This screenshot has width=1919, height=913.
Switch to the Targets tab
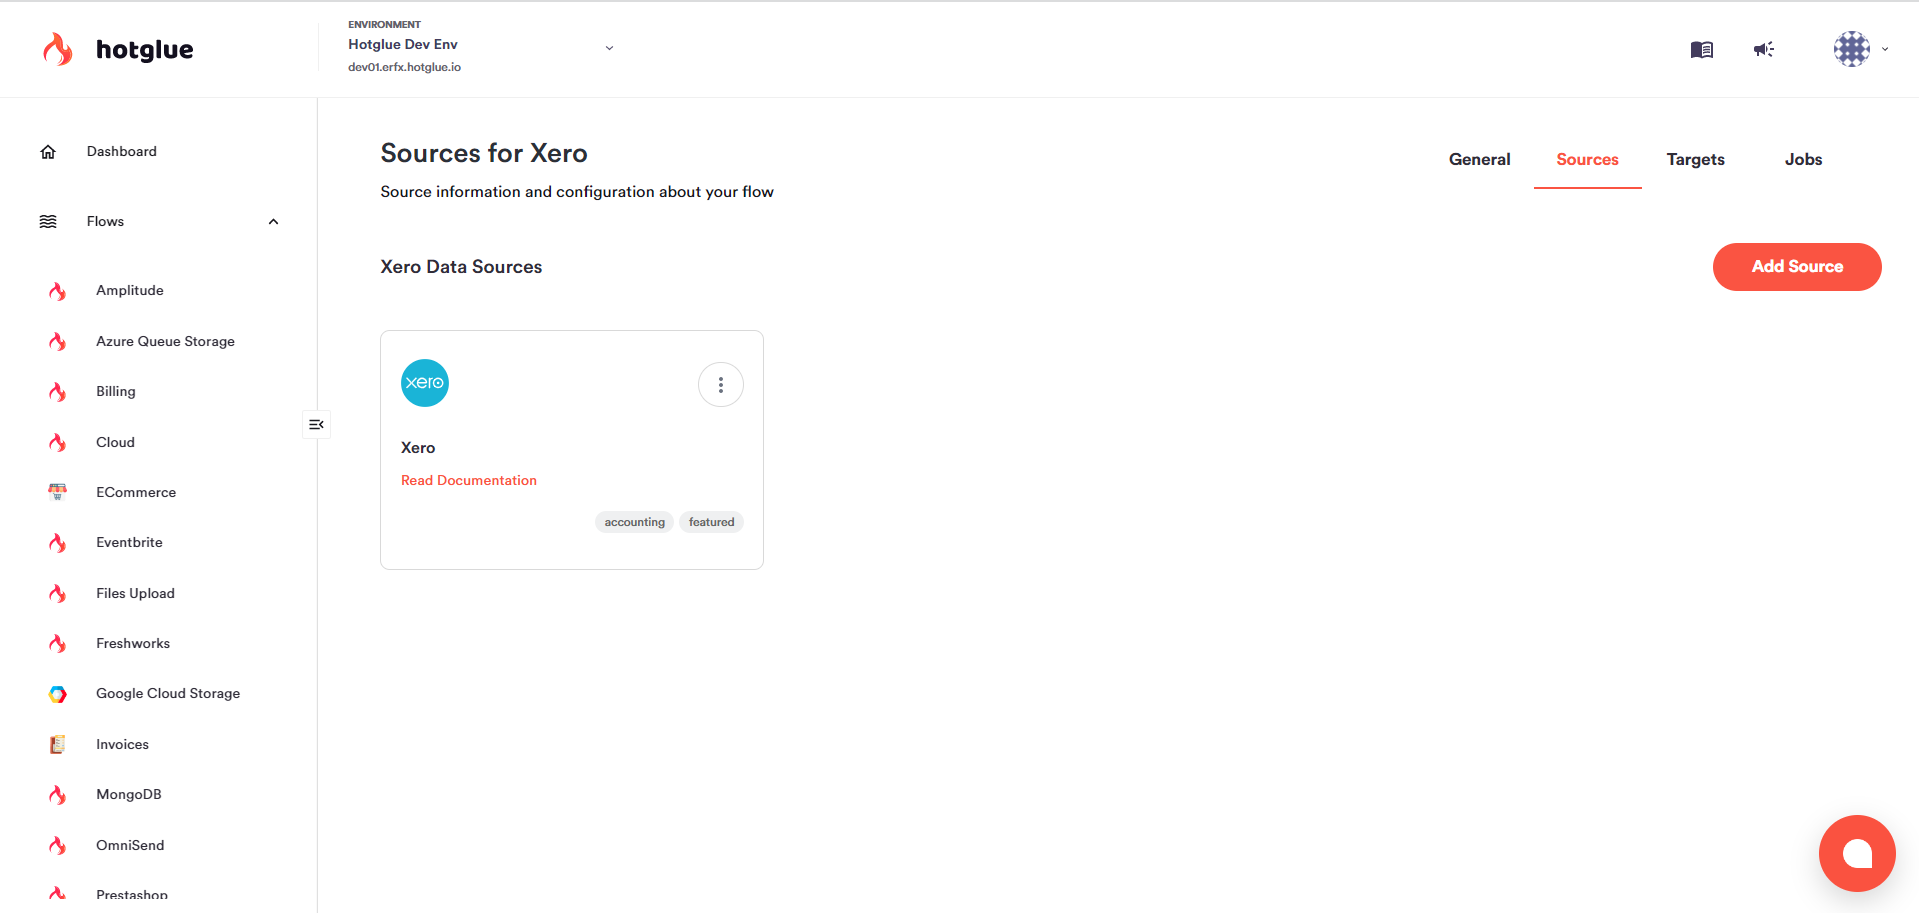[x=1696, y=160]
